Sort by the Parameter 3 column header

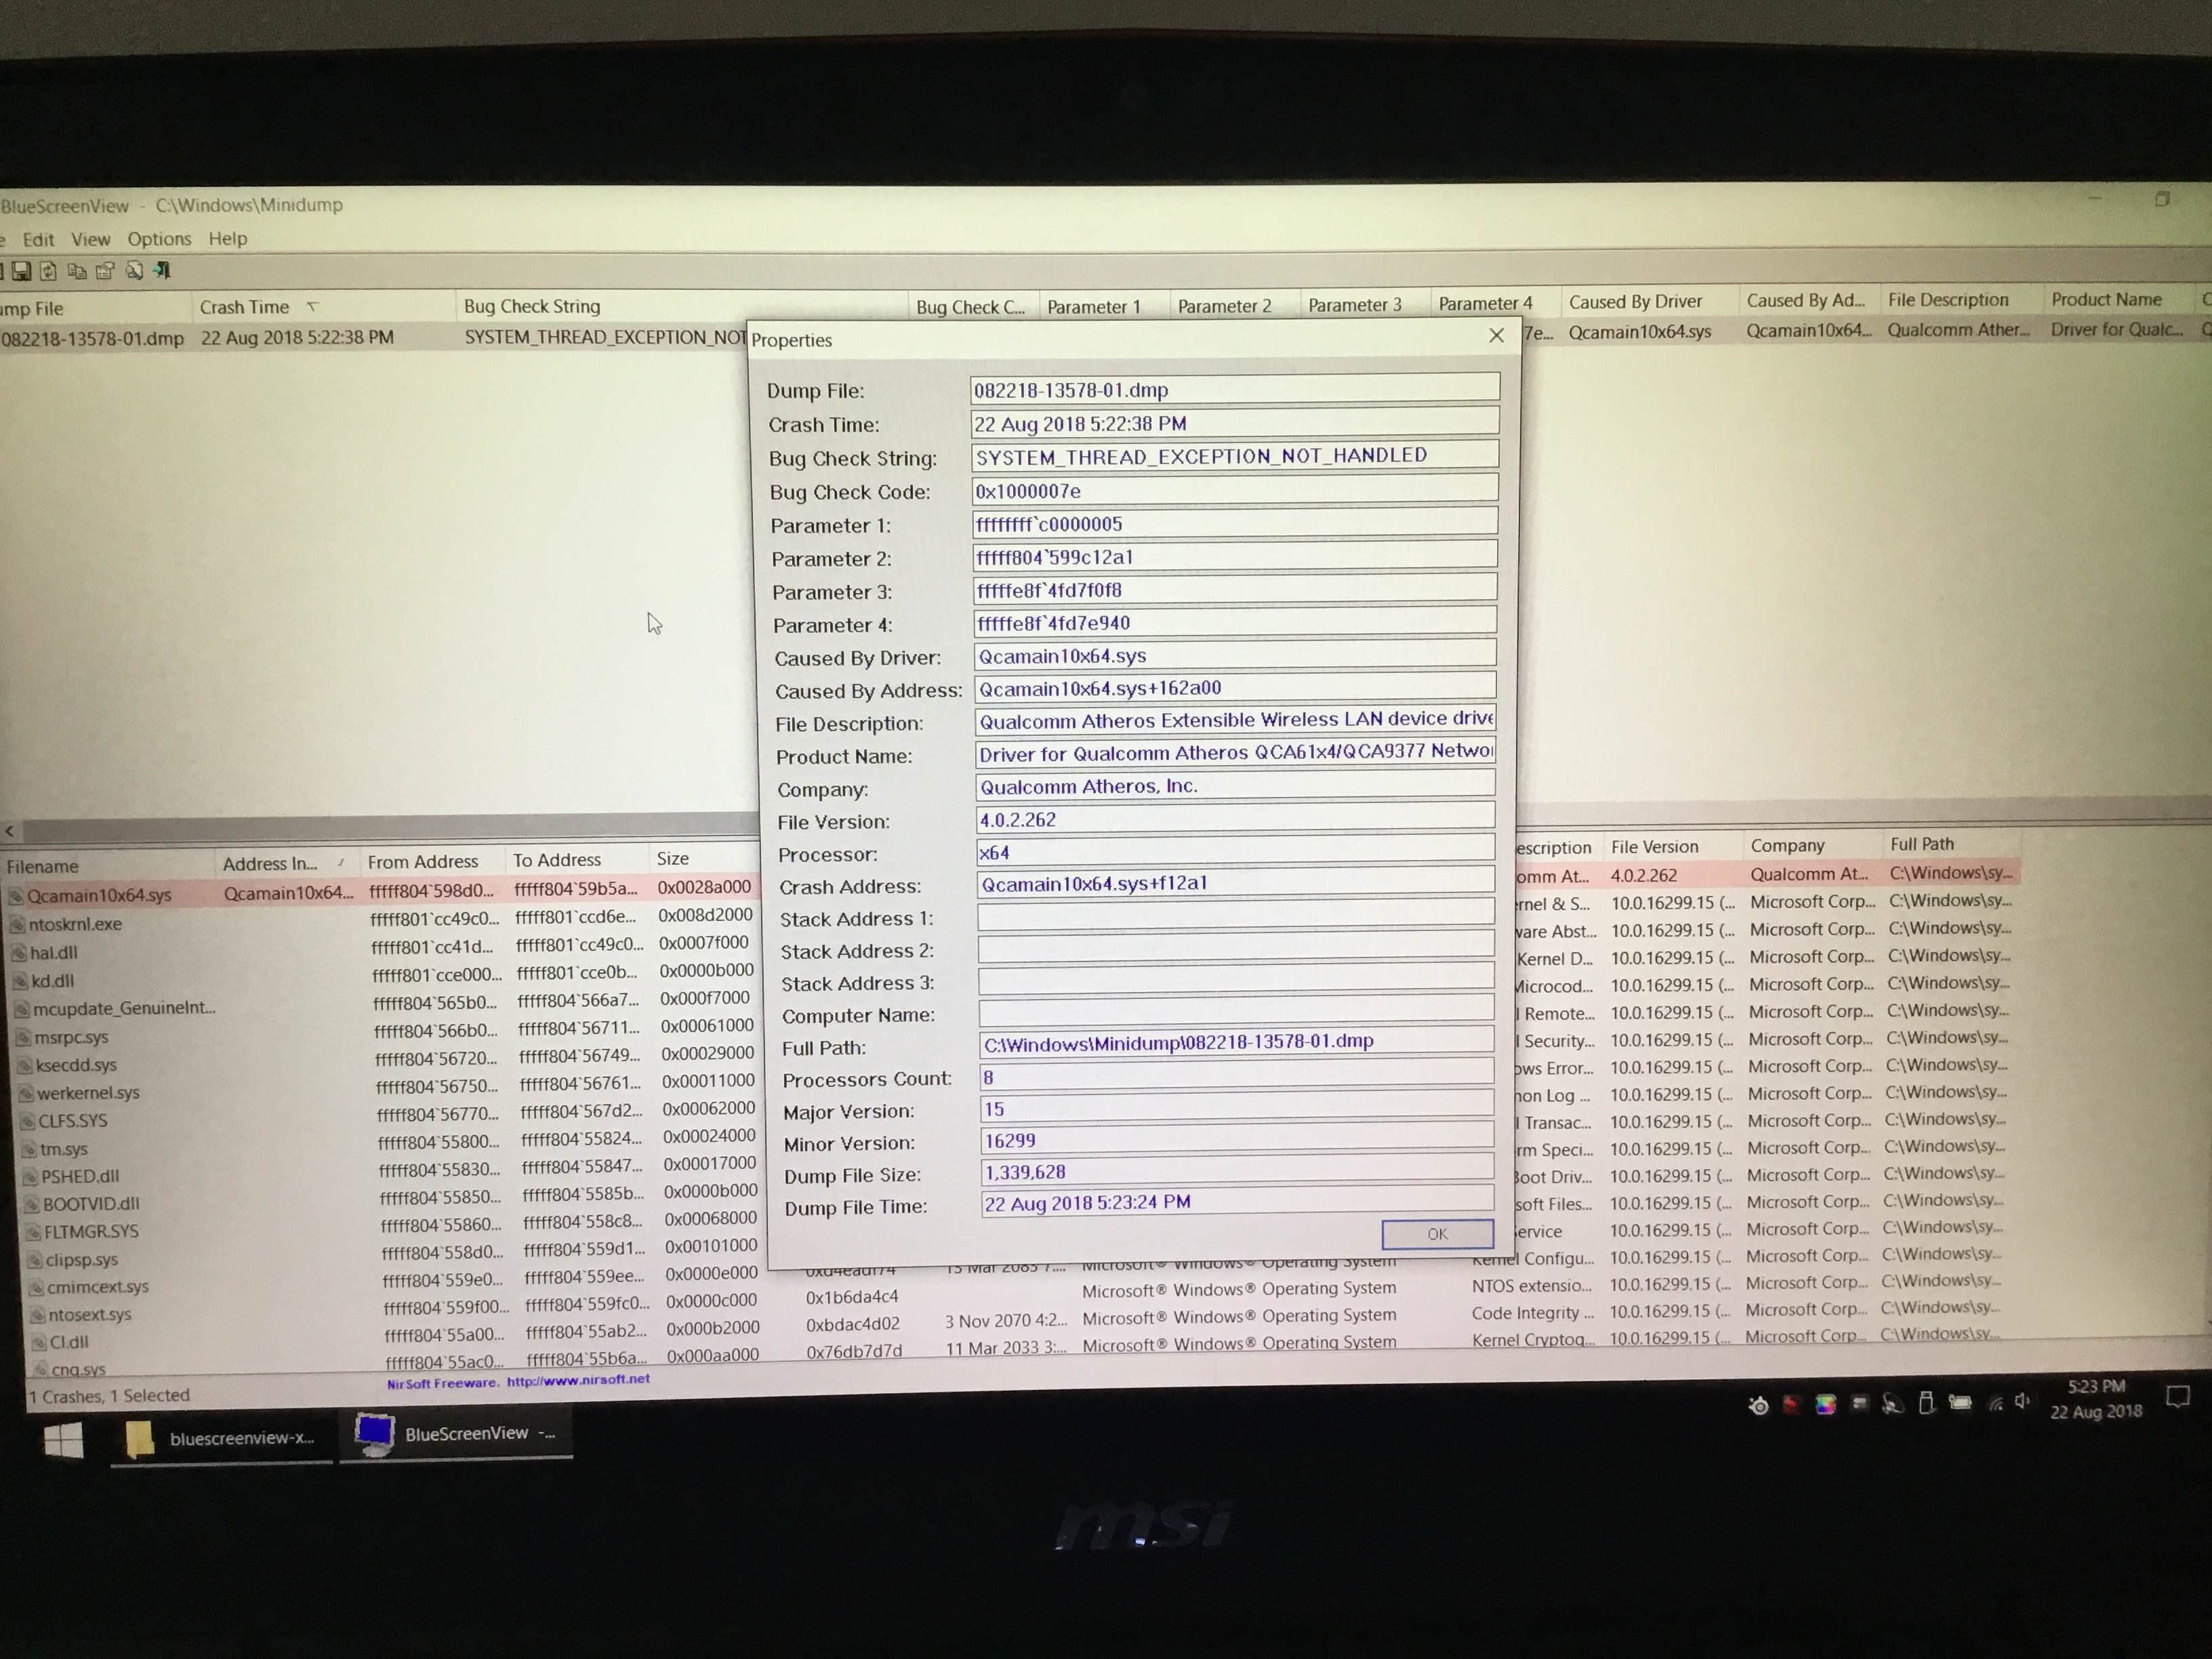click(x=1365, y=304)
